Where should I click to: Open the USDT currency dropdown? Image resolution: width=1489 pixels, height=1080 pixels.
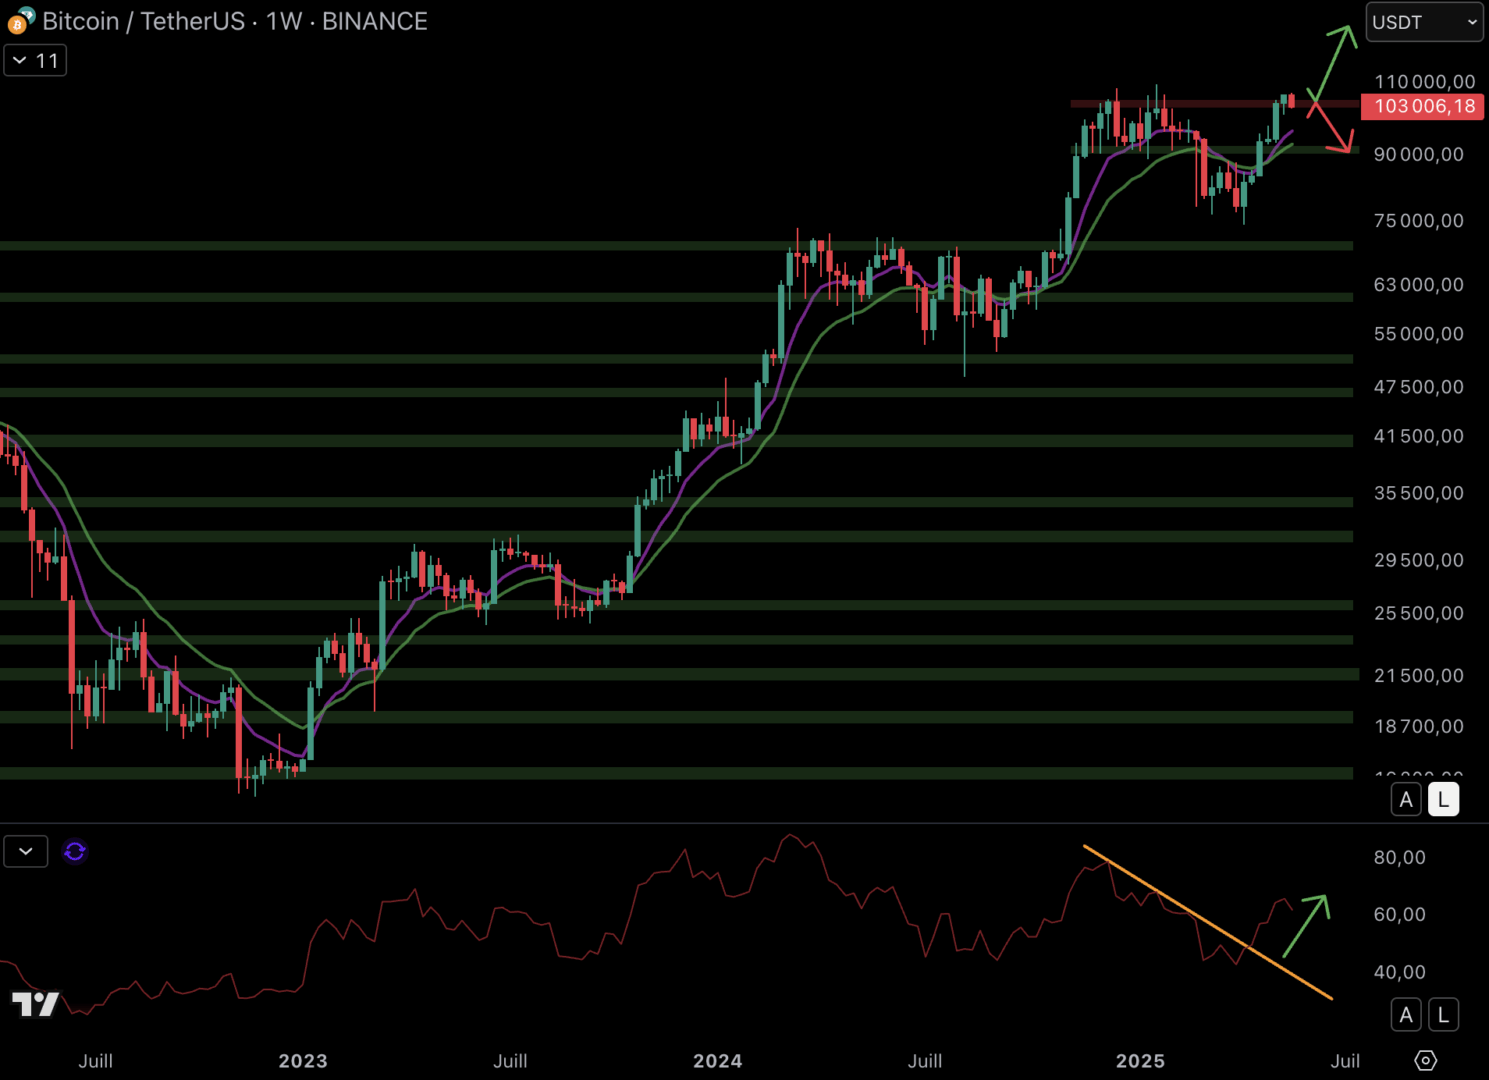point(1424,22)
